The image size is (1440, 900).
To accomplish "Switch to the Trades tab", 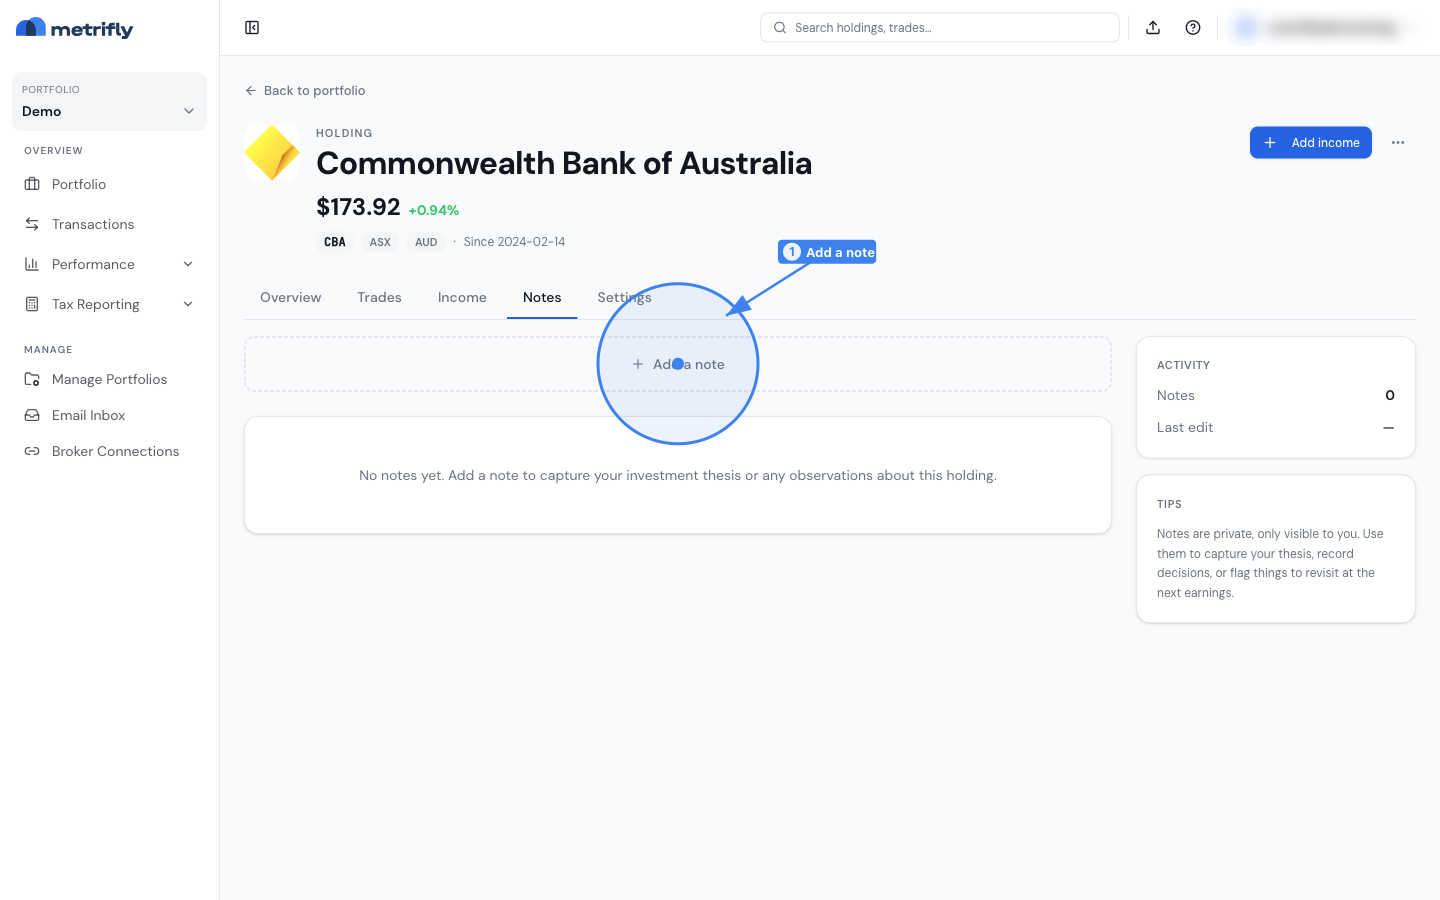I will pyautogui.click(x=379, y=298).
